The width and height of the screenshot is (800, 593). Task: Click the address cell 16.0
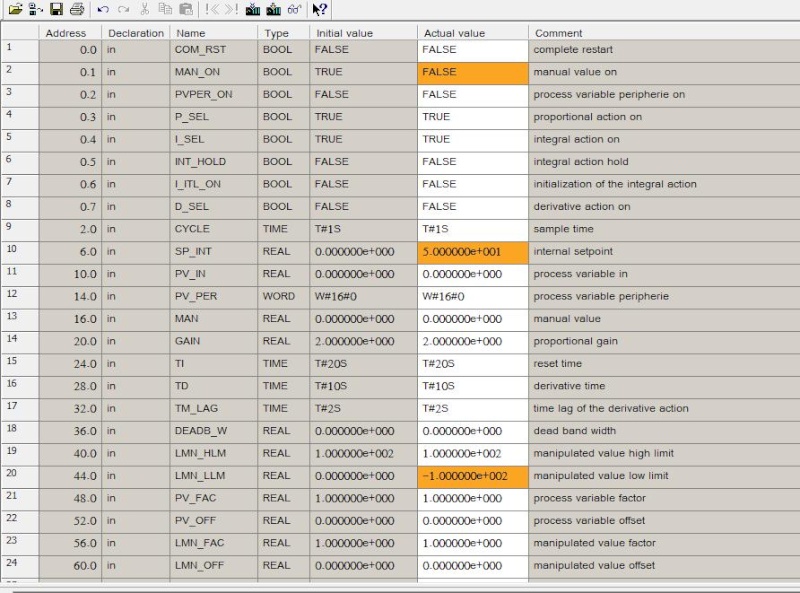tap(70, 320)
